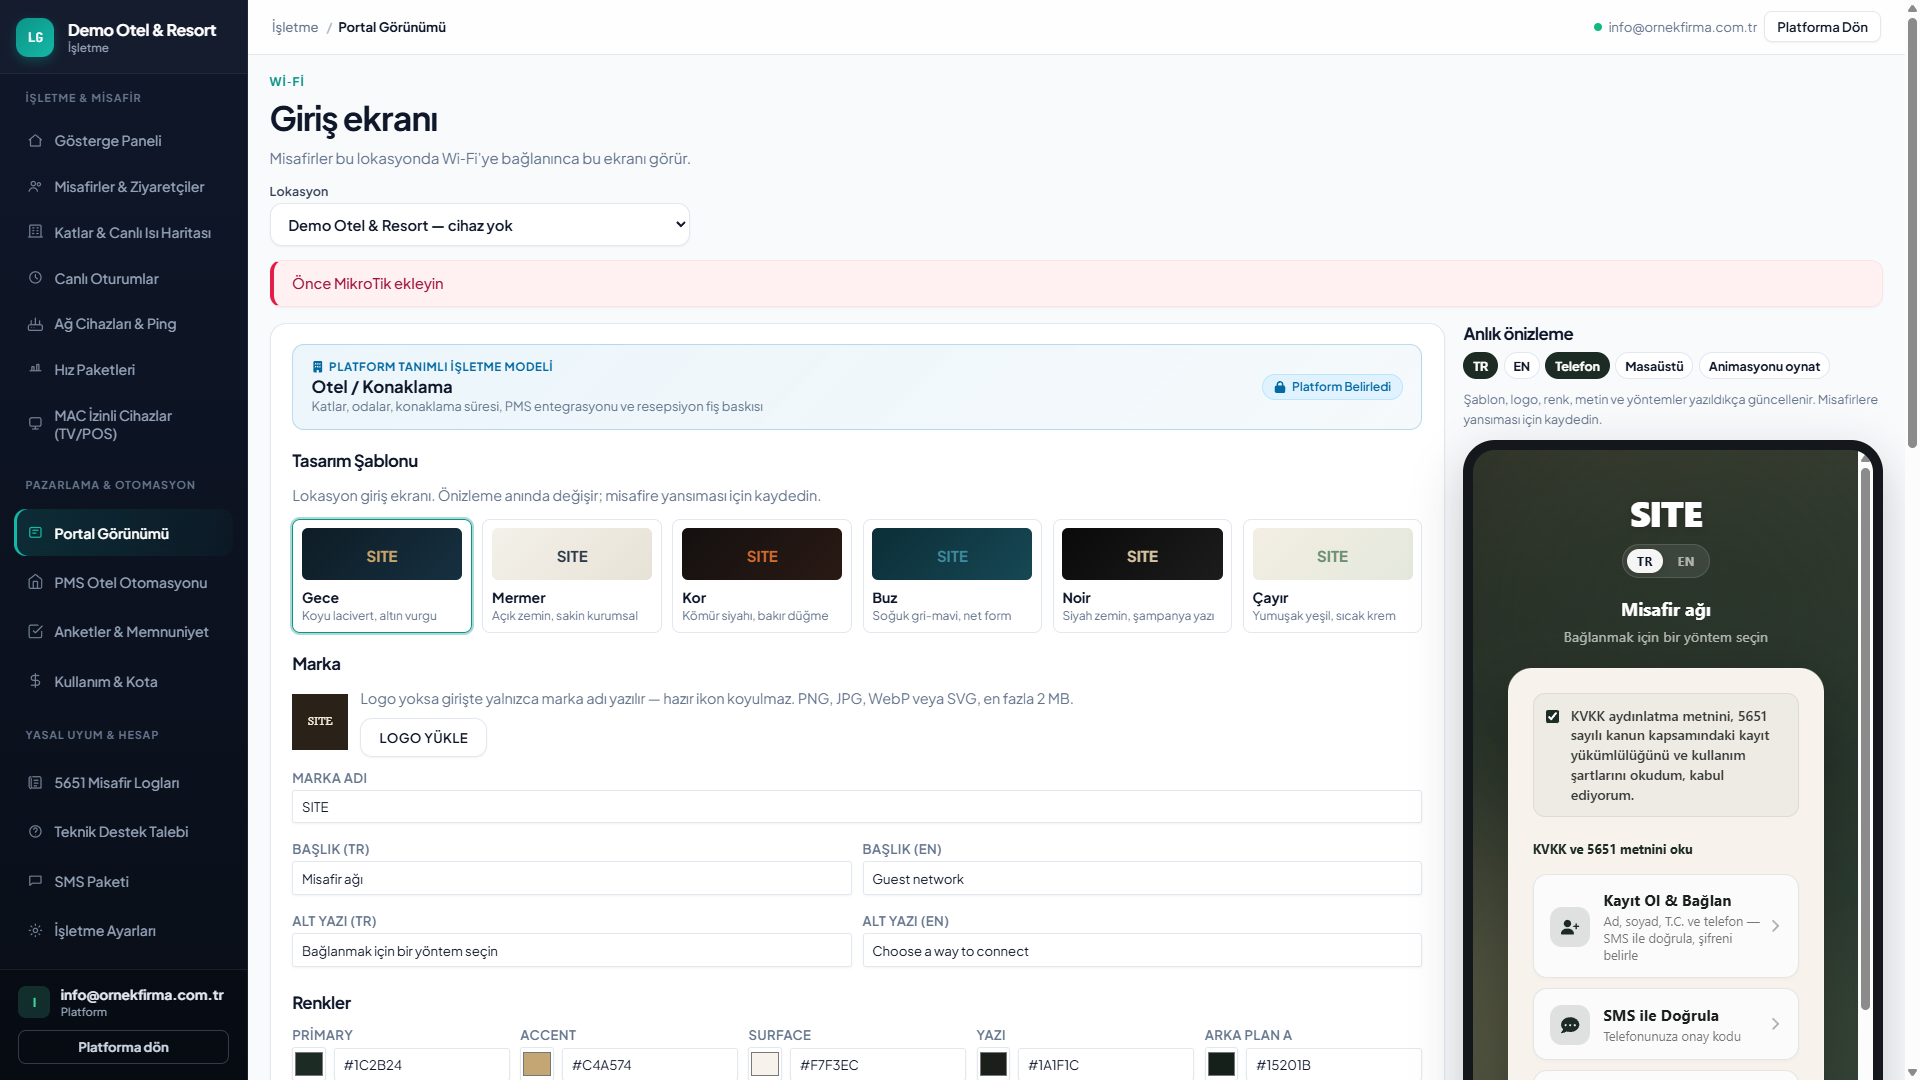
Task: Select Masaüstü preview mode
Action: 1654,366
